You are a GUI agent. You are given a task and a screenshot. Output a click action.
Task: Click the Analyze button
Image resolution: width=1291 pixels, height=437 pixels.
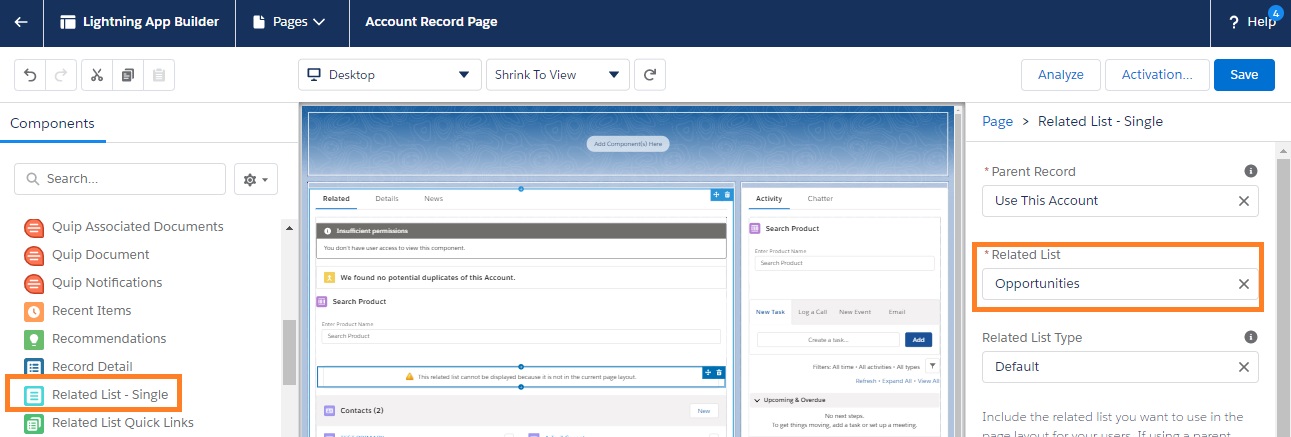1061,75
